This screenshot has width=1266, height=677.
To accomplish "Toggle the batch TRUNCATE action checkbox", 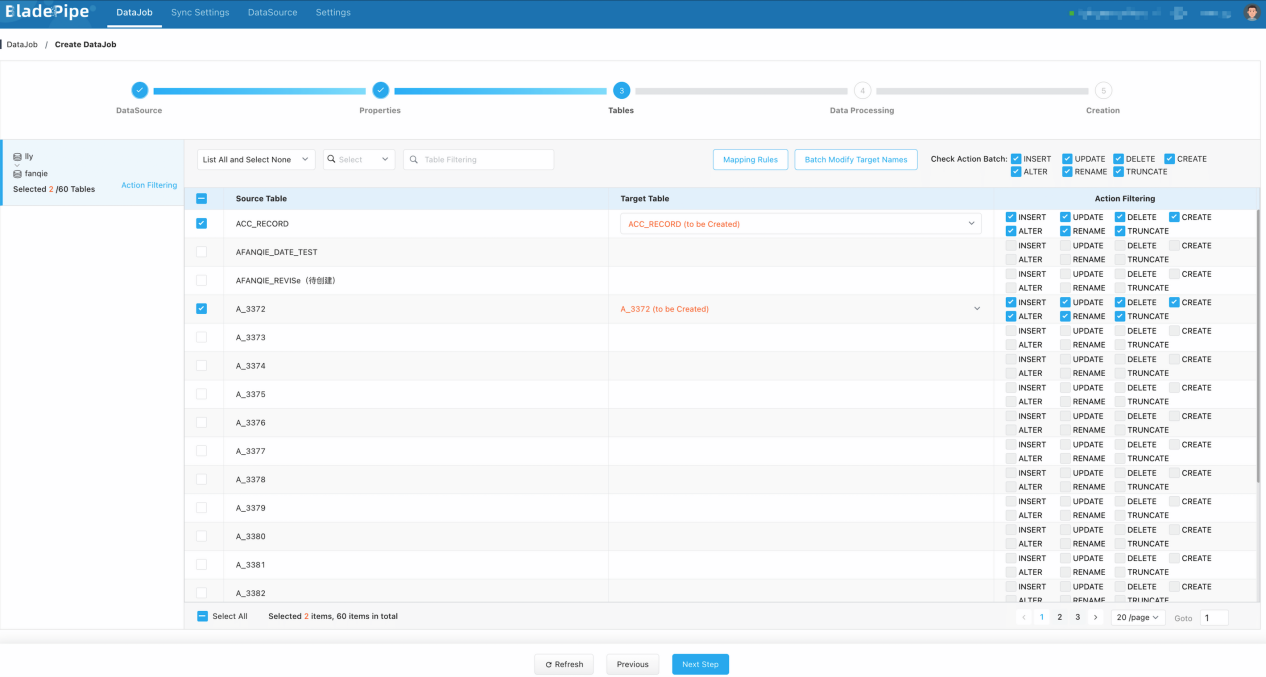I will tap(1118, 172).
